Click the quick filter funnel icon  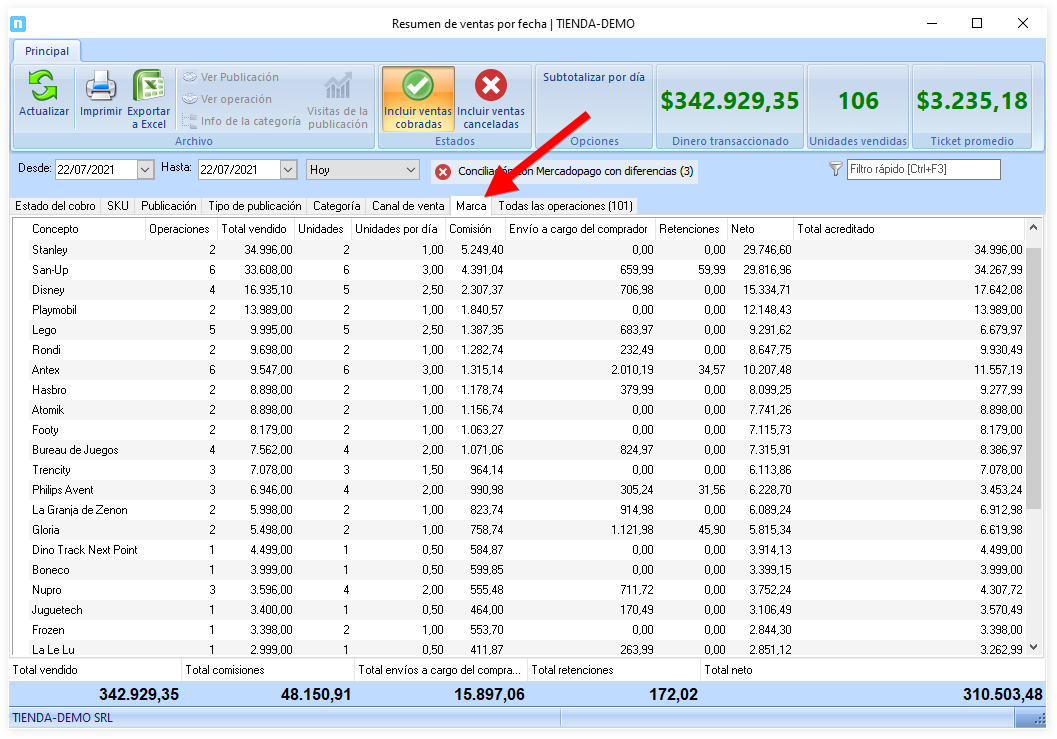836,170
